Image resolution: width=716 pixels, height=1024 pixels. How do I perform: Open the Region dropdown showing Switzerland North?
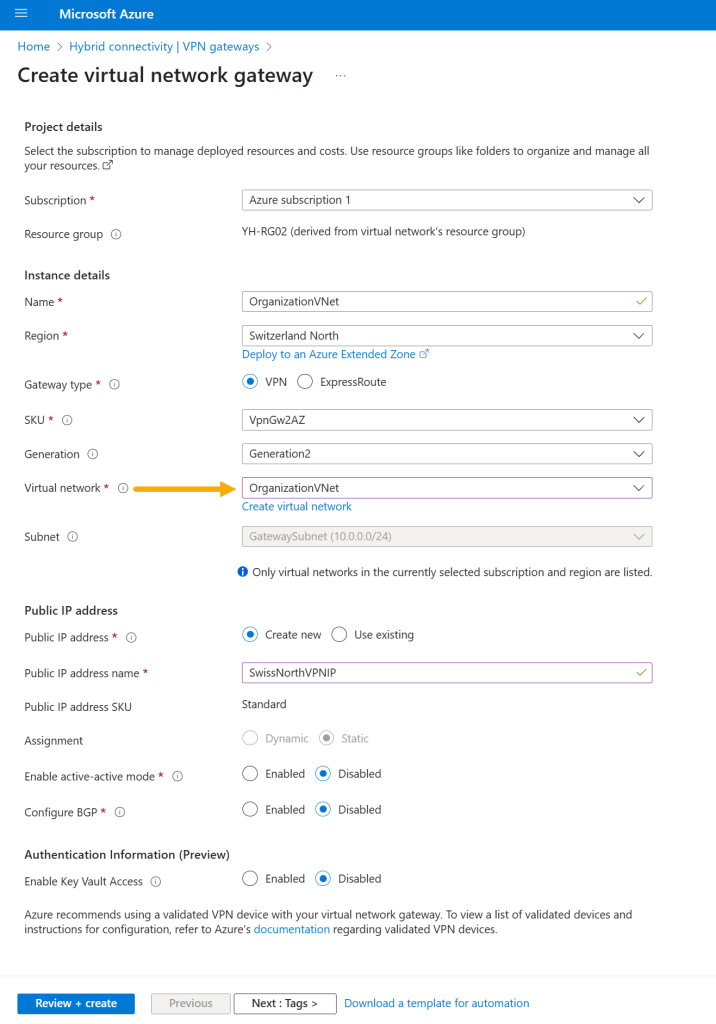pos(447,336)
